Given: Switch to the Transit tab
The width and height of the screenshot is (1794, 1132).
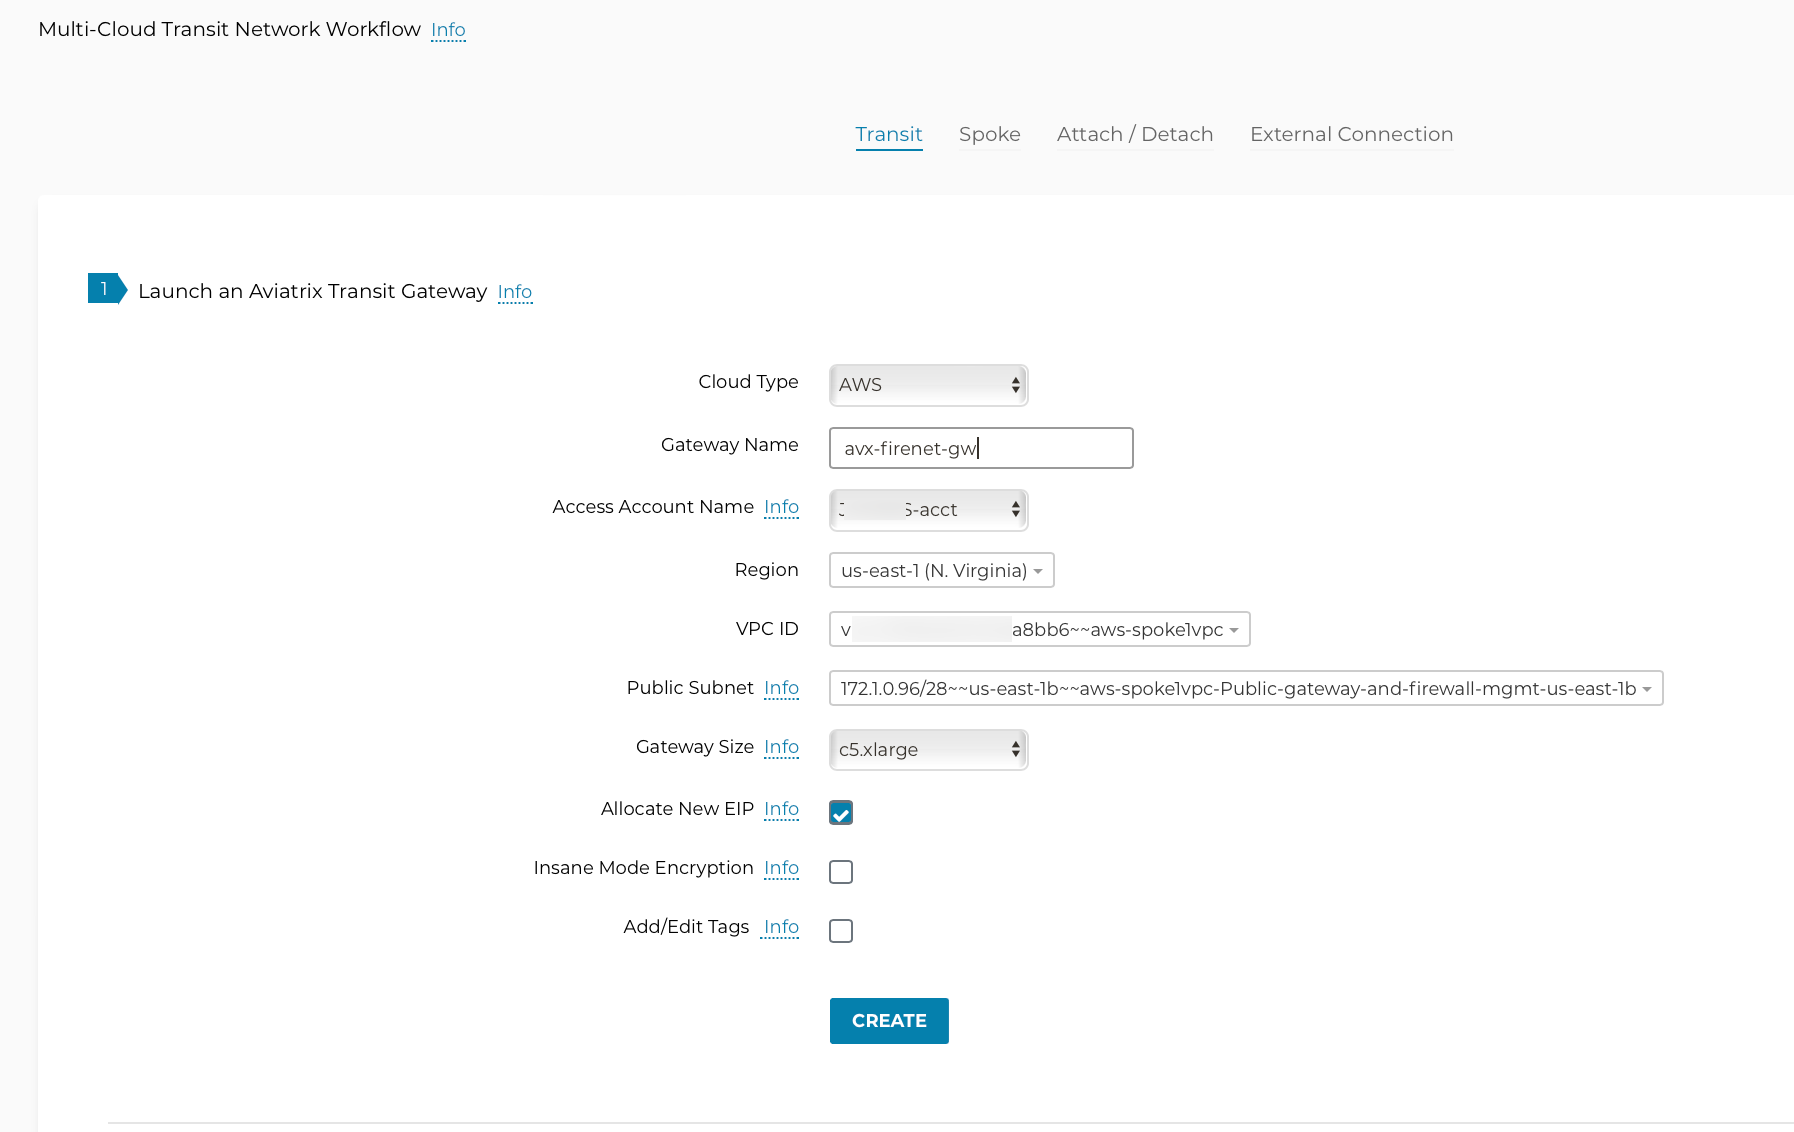Looking at the screenshot, I should click(x=888, y=134).
